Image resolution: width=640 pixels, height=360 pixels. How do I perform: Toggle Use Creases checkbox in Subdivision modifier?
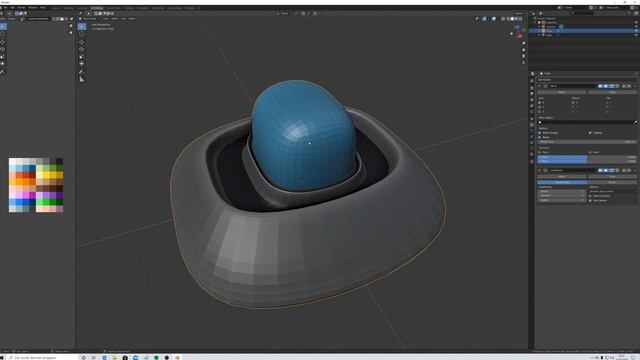coord(590,200)
